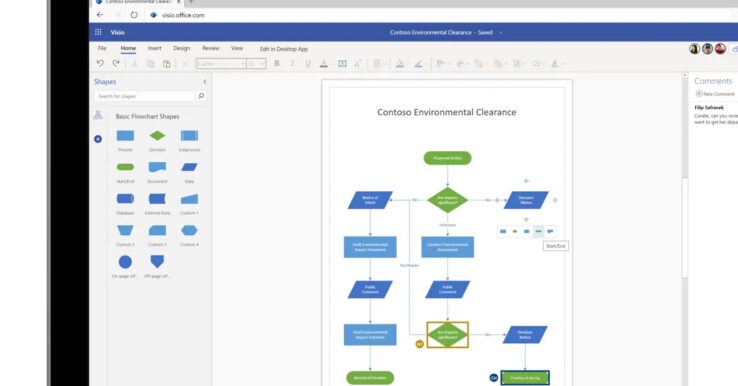738x386 pixels.
Task: Select the Decision Memo shape
Action: click(x=526, y=200)
